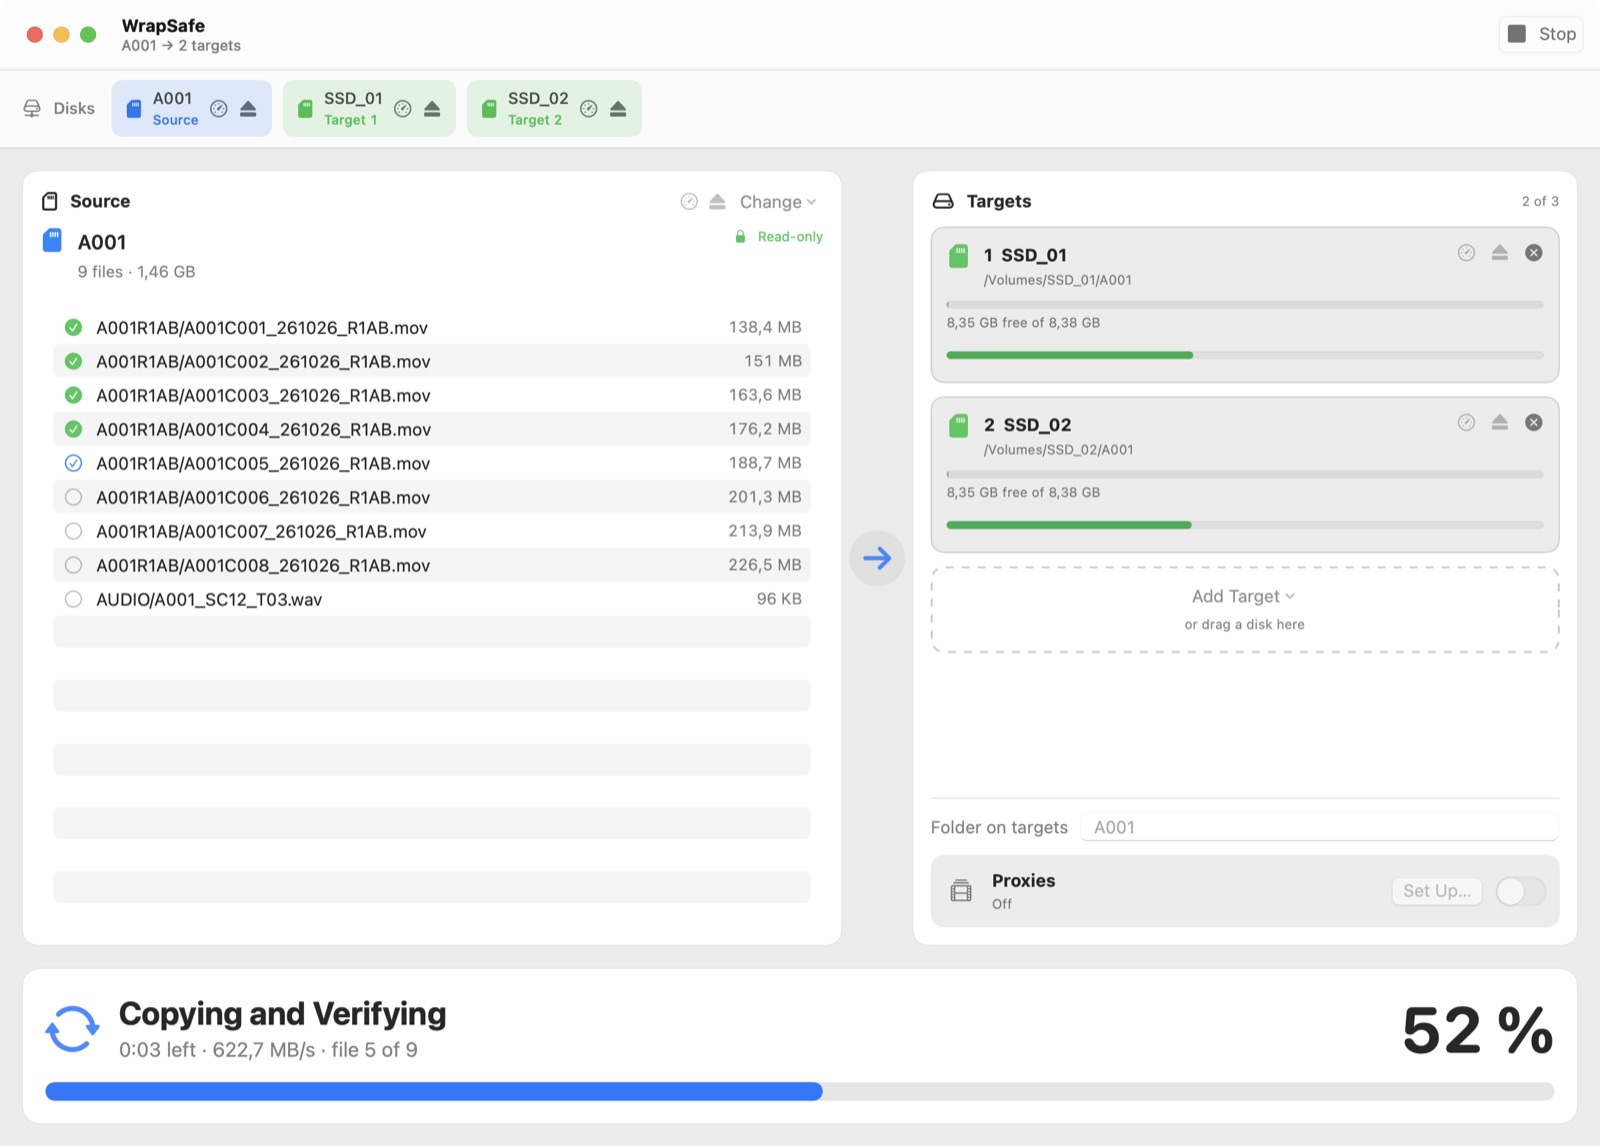The width and height of the screenshot is (1600, 1146).
Task: Click status circle for AUDIO/A001_SC12_T03.wav
Action: point(73,599)
